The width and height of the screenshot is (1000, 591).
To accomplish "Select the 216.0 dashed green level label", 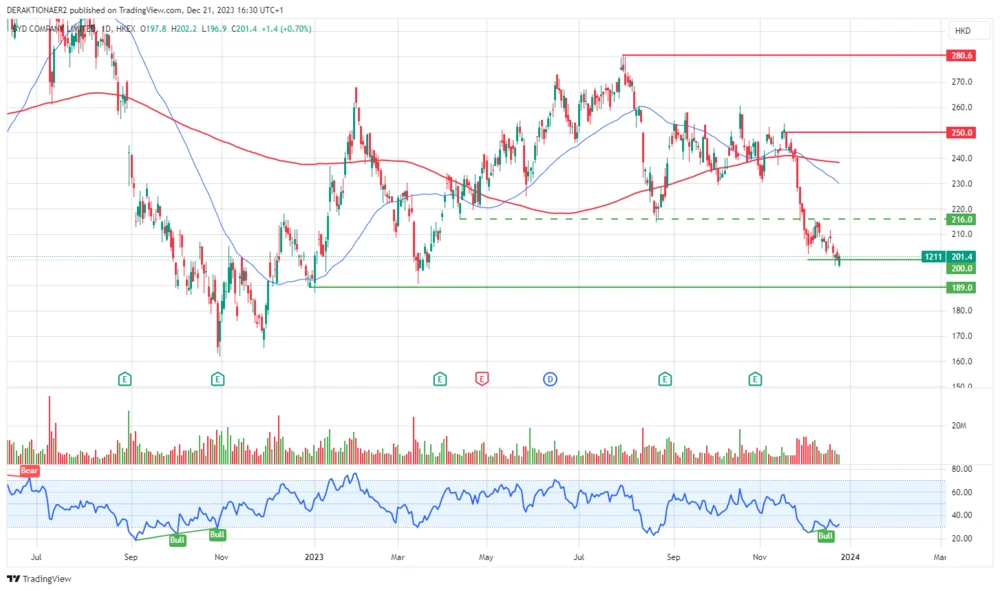I will coord(962,219).
